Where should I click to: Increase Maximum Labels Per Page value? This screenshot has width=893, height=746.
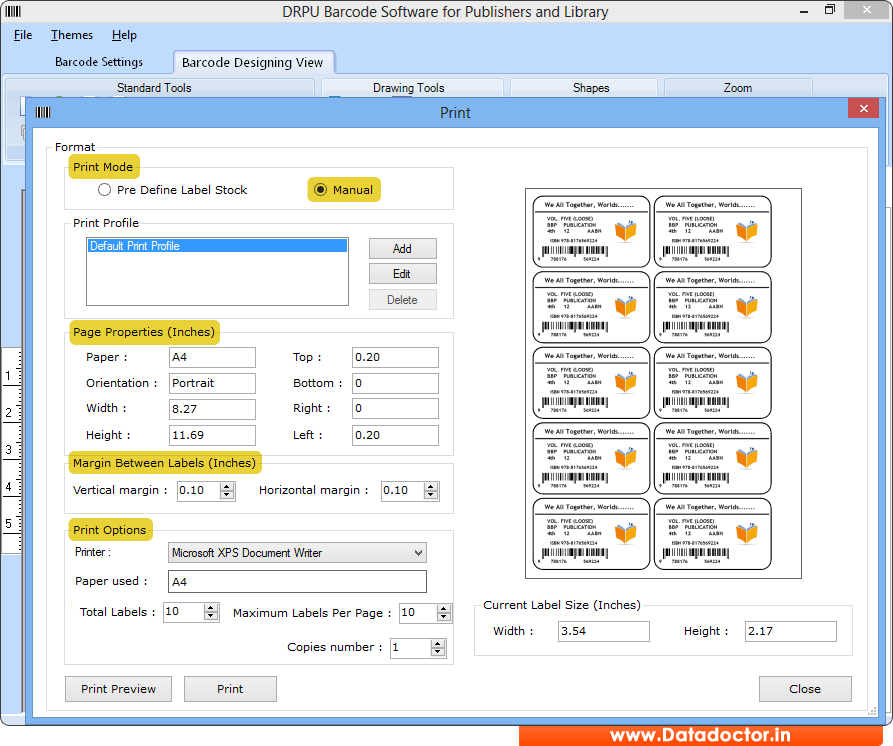pos(444,608)
